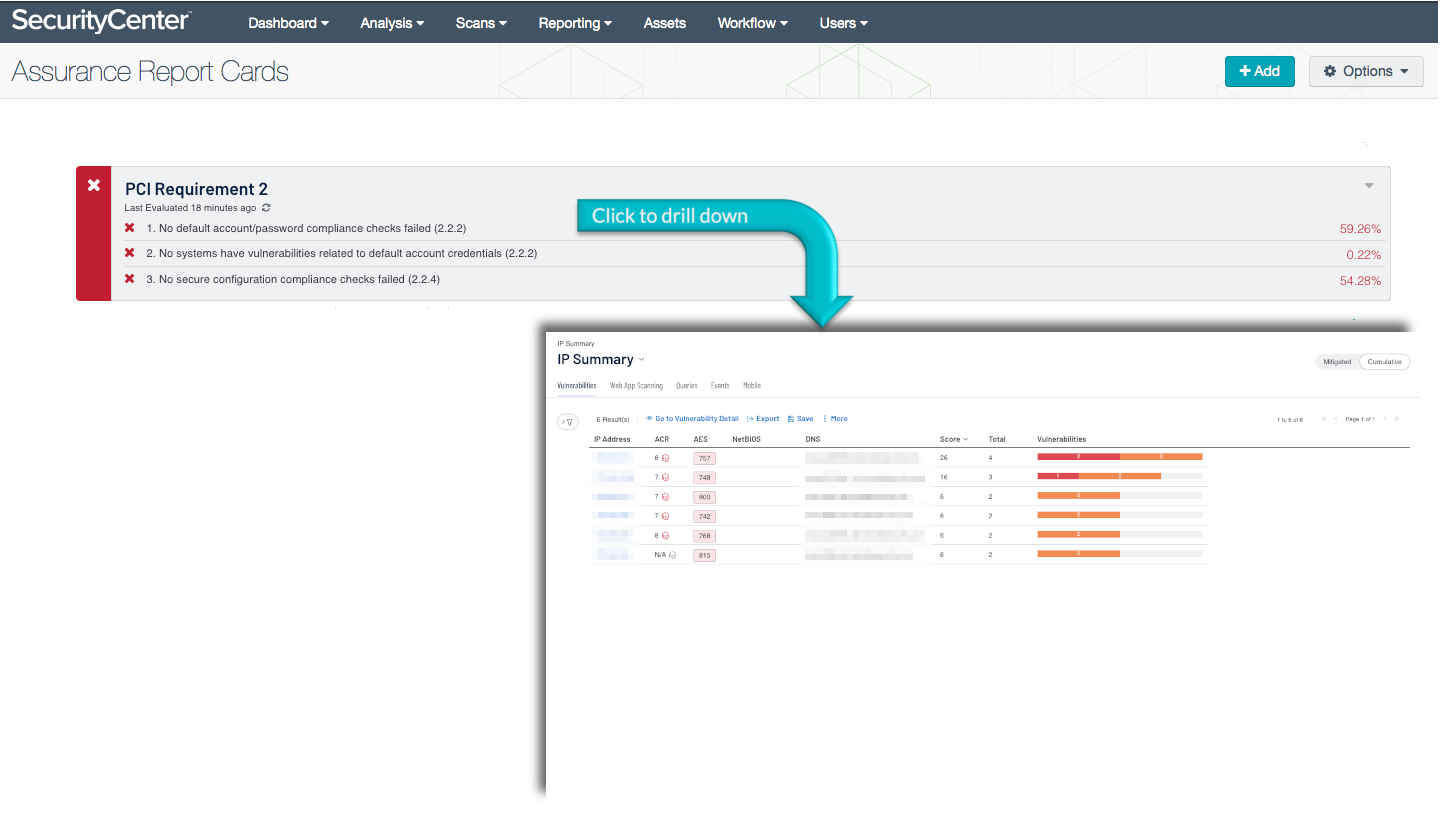1440x820 pixels.
Task: Switch to the Mitigated view
Action: pos(1337,362)
